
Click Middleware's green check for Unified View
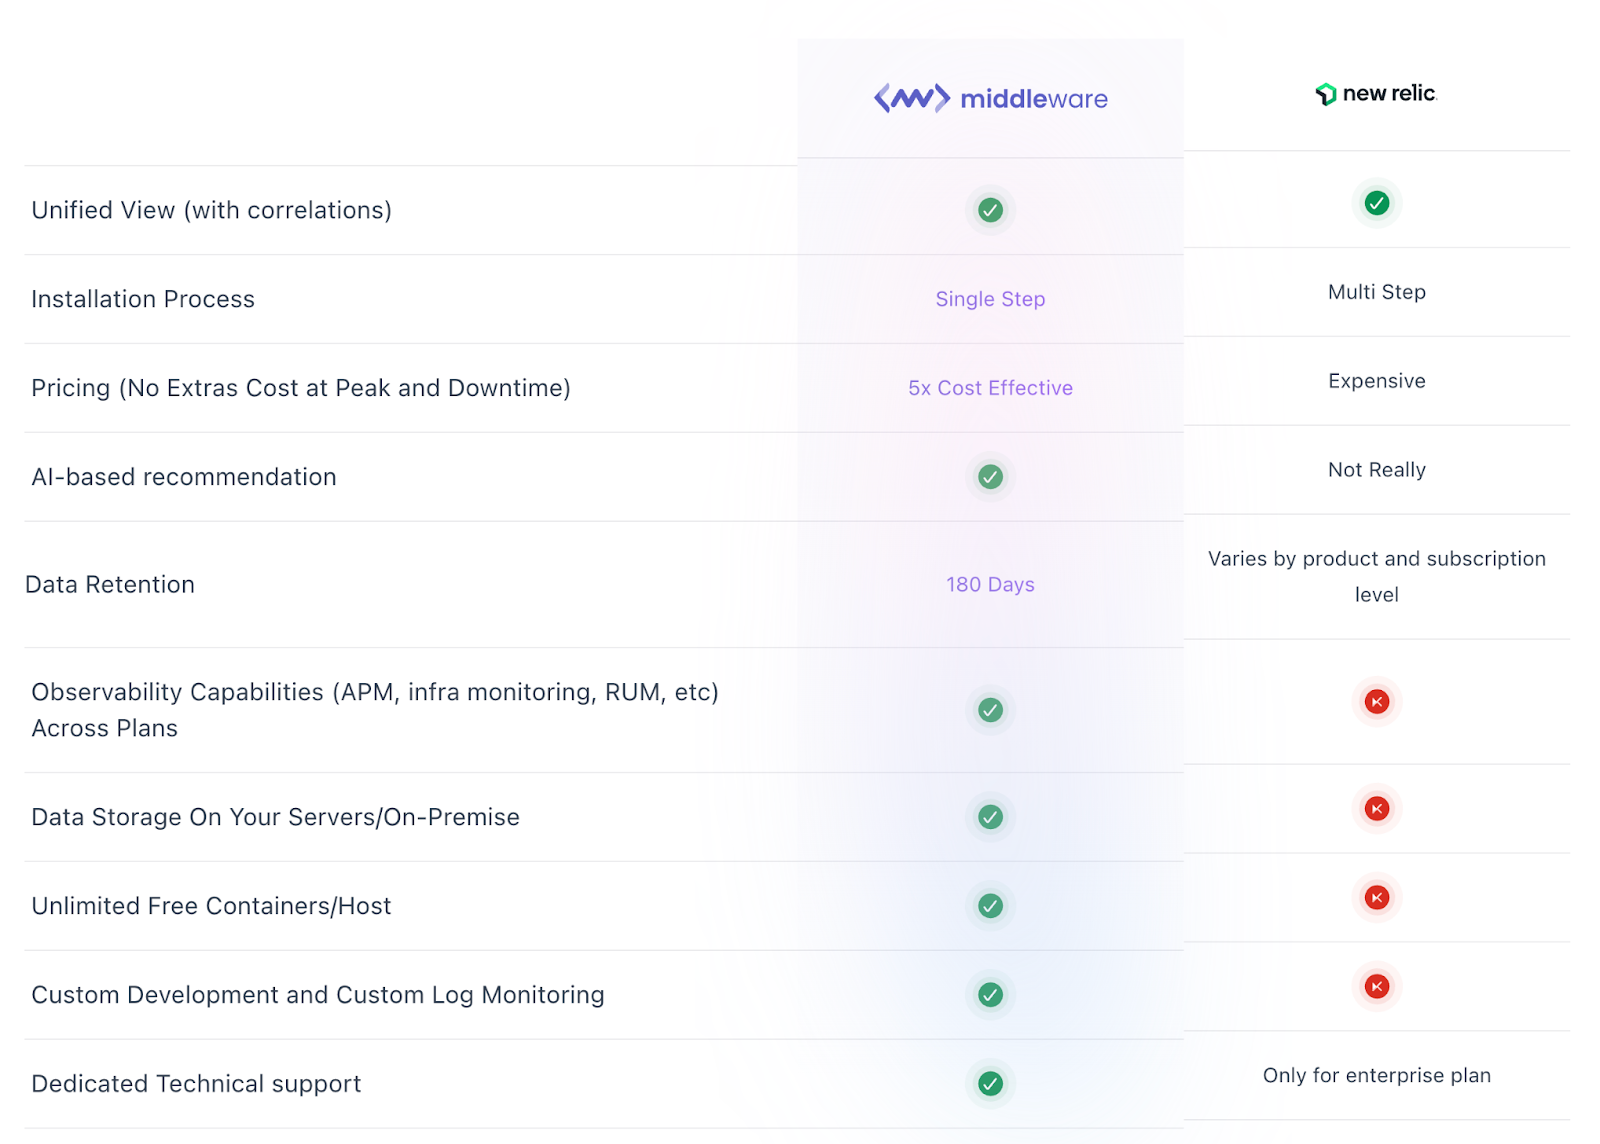click(990, 210)
